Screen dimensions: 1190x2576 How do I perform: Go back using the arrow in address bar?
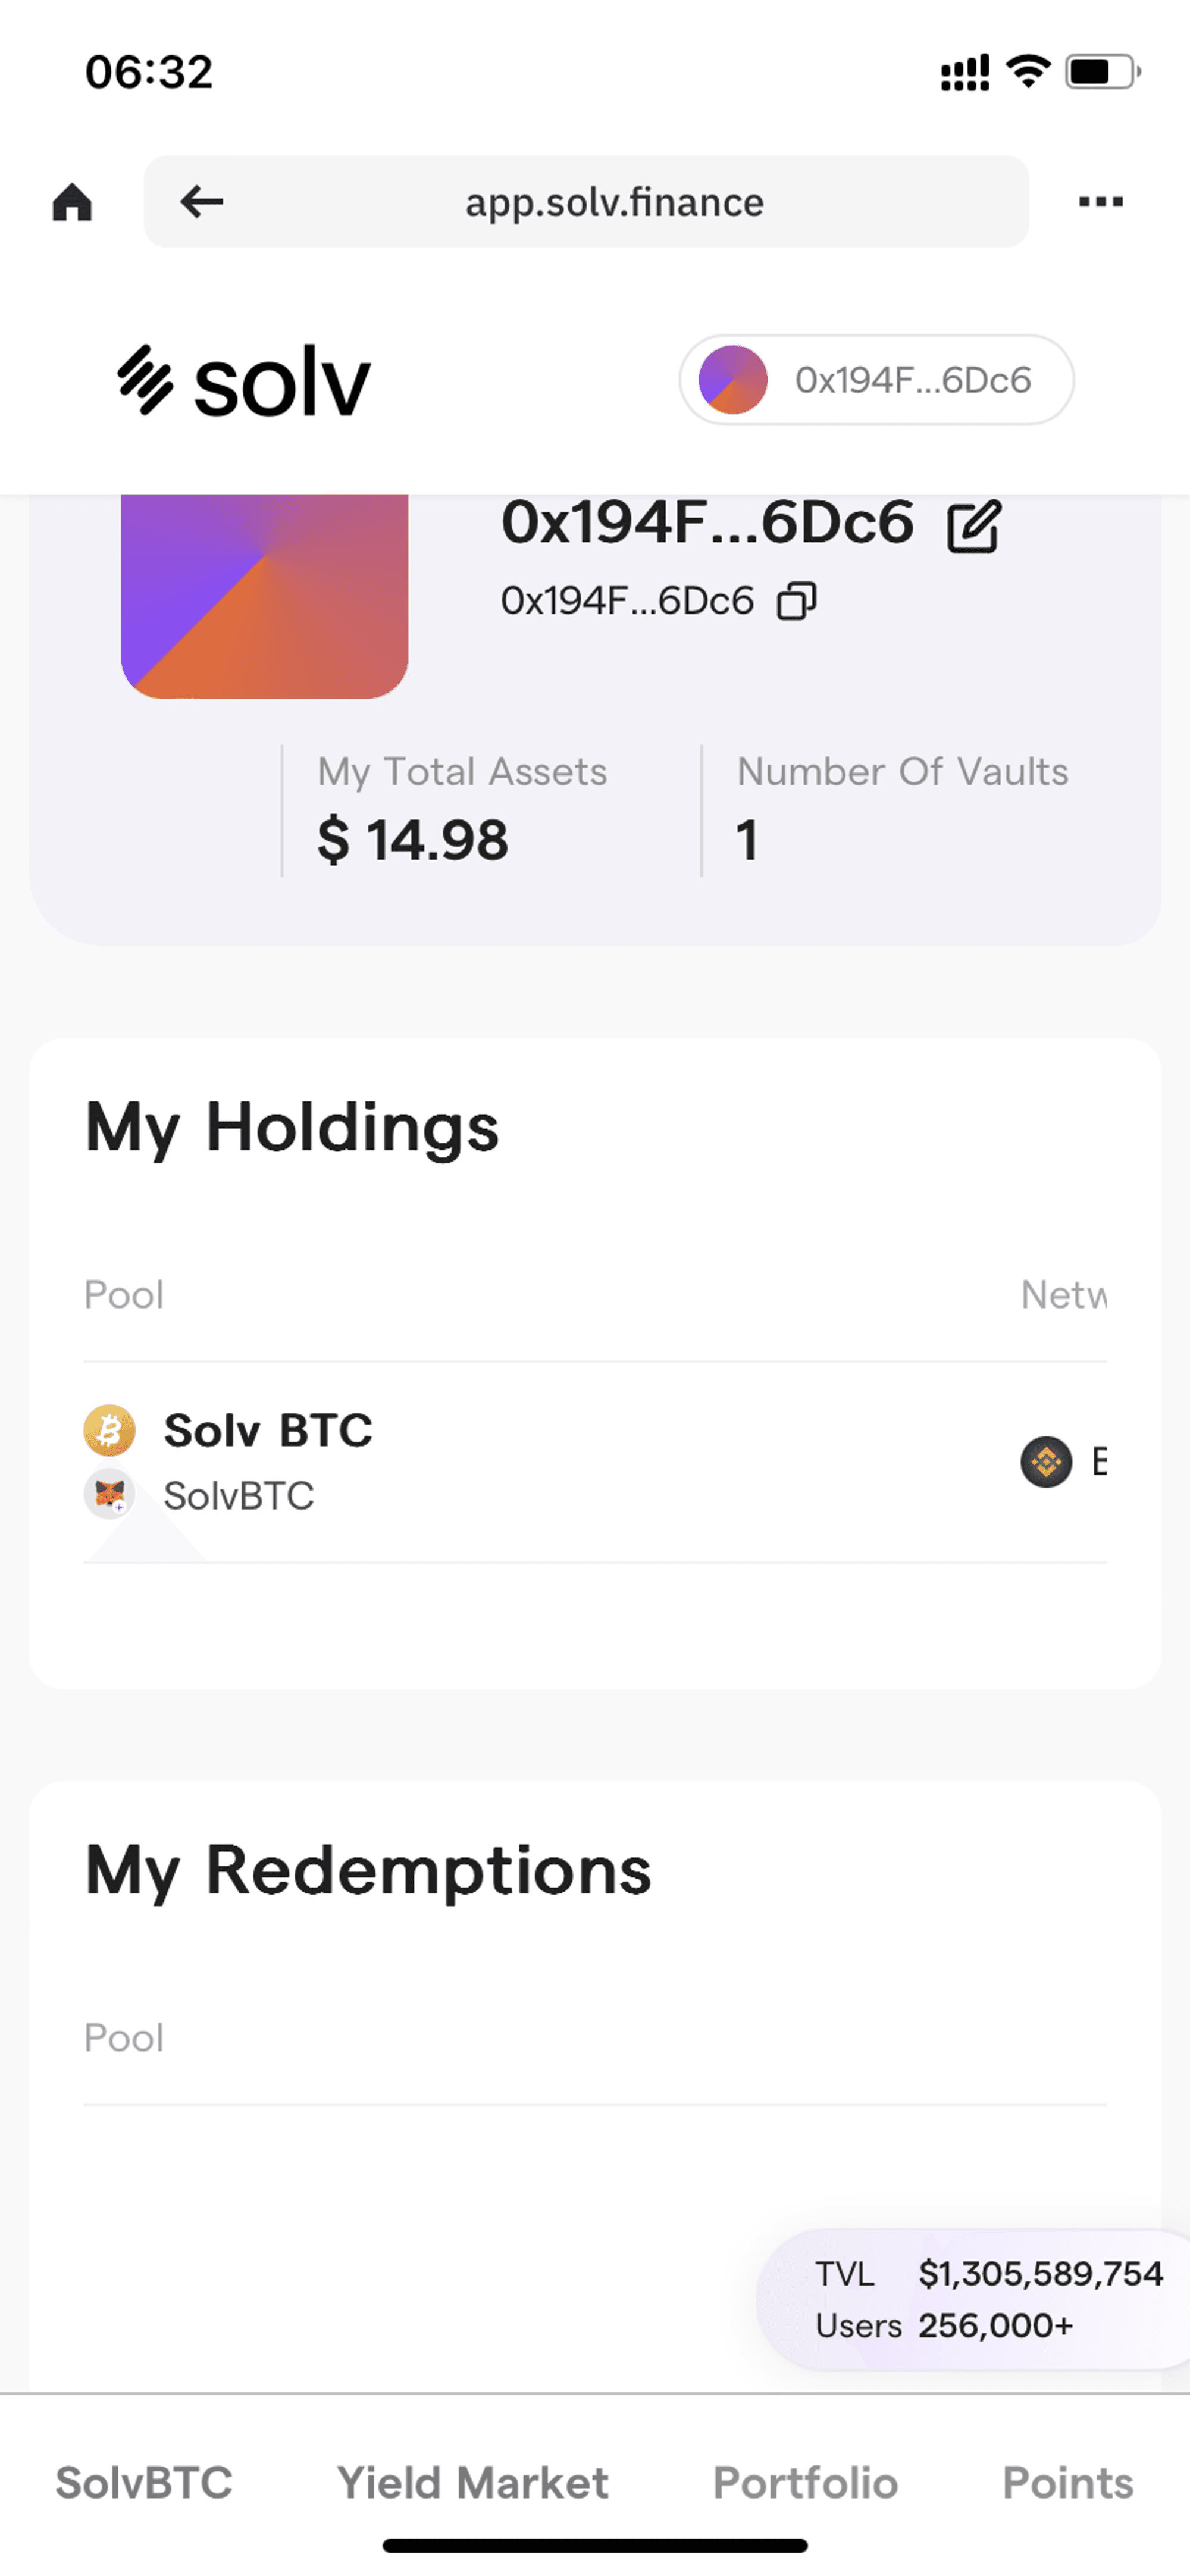(201, 202)
